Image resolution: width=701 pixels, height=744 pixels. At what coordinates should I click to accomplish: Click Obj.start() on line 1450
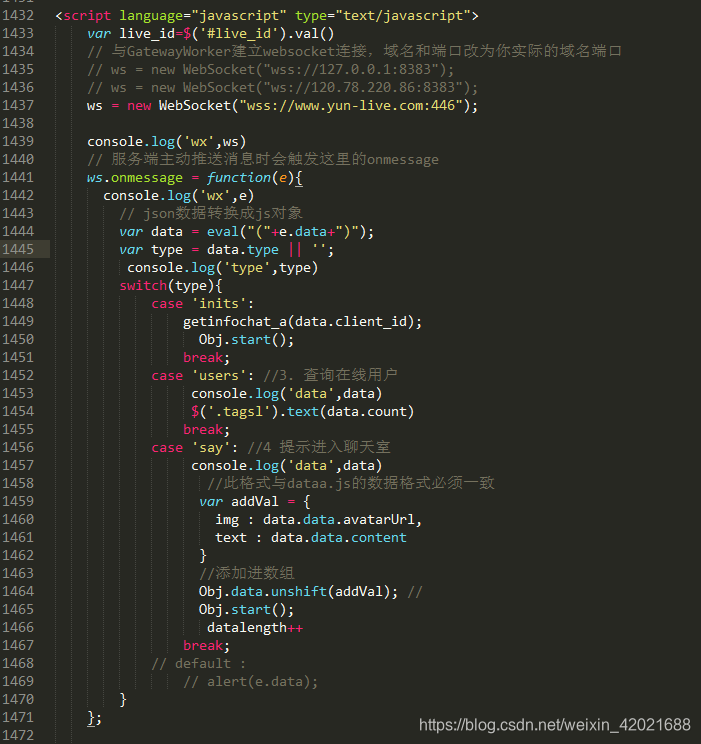click(246, 340)
